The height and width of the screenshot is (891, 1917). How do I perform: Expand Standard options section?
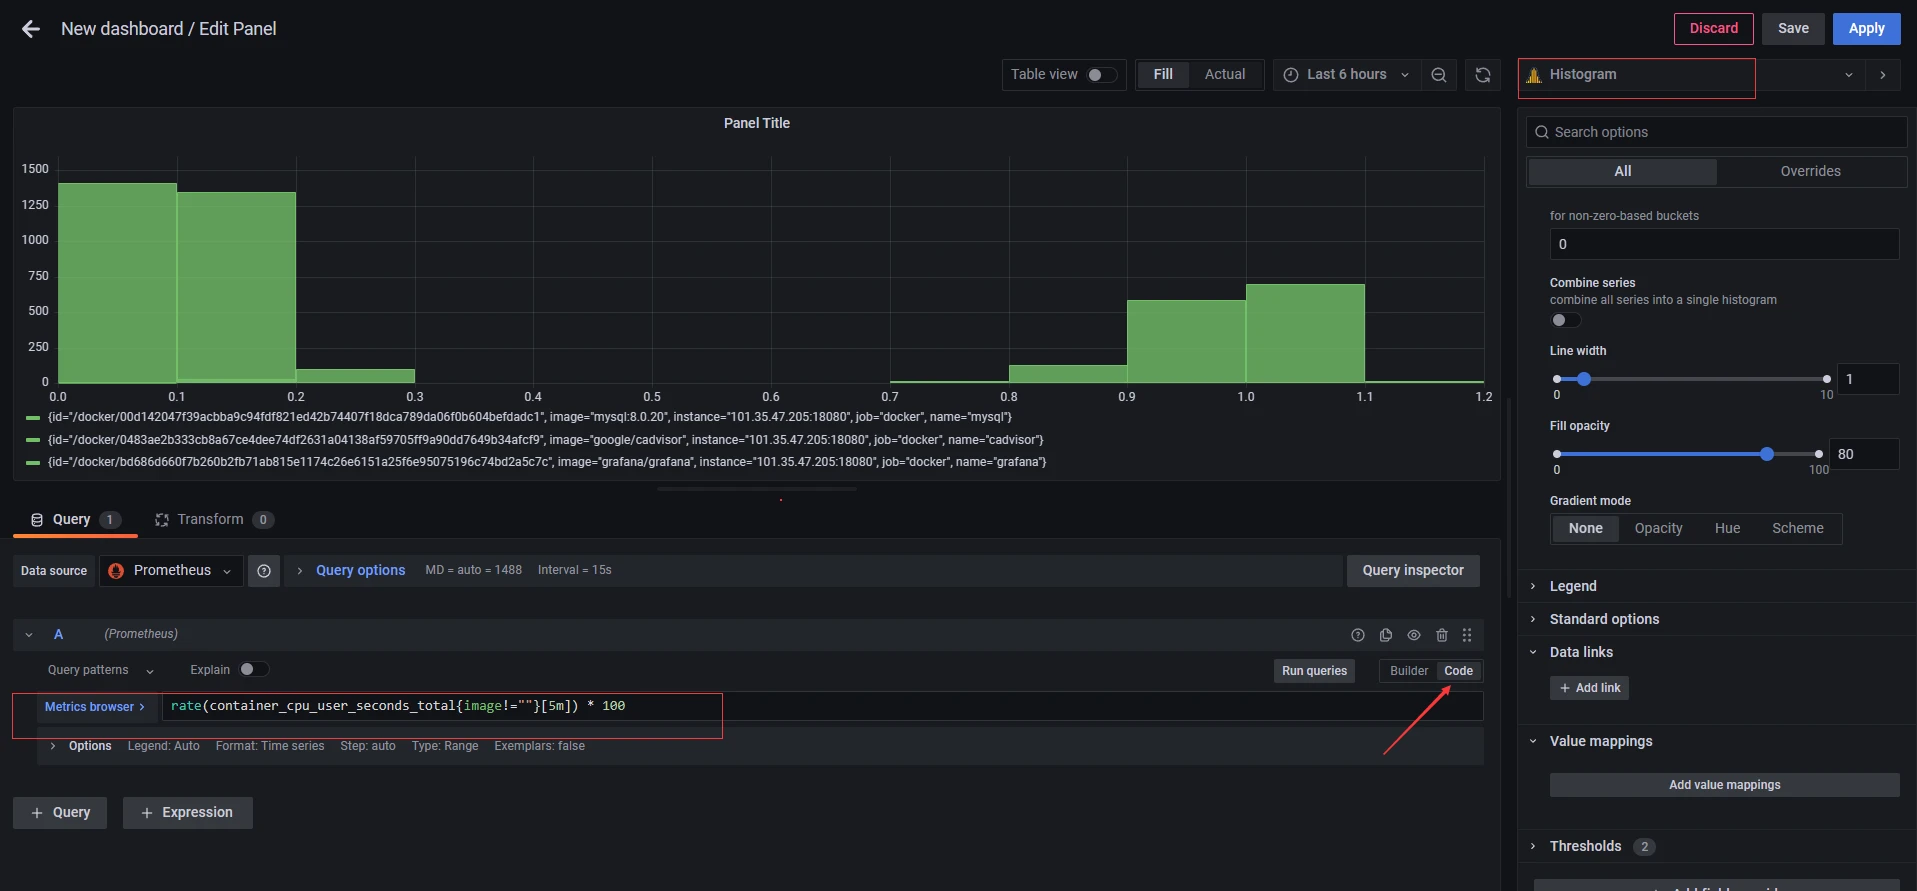coord(1604,619)
